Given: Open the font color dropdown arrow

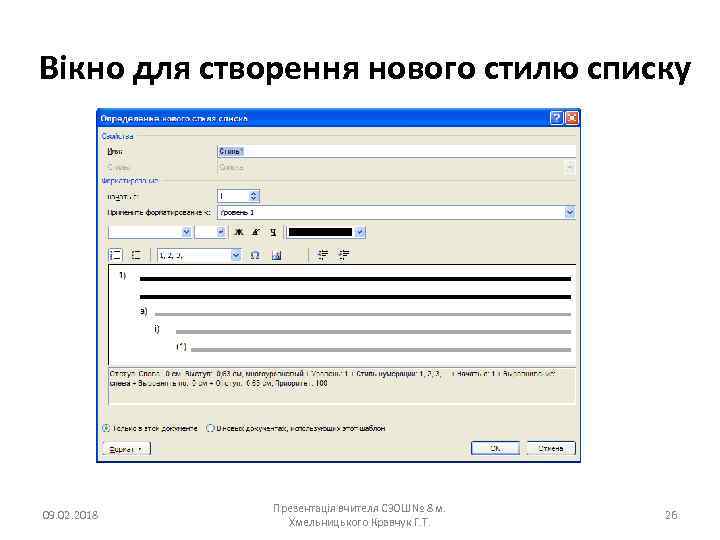Looking at the screenshot, I should (x=360, y=232).
